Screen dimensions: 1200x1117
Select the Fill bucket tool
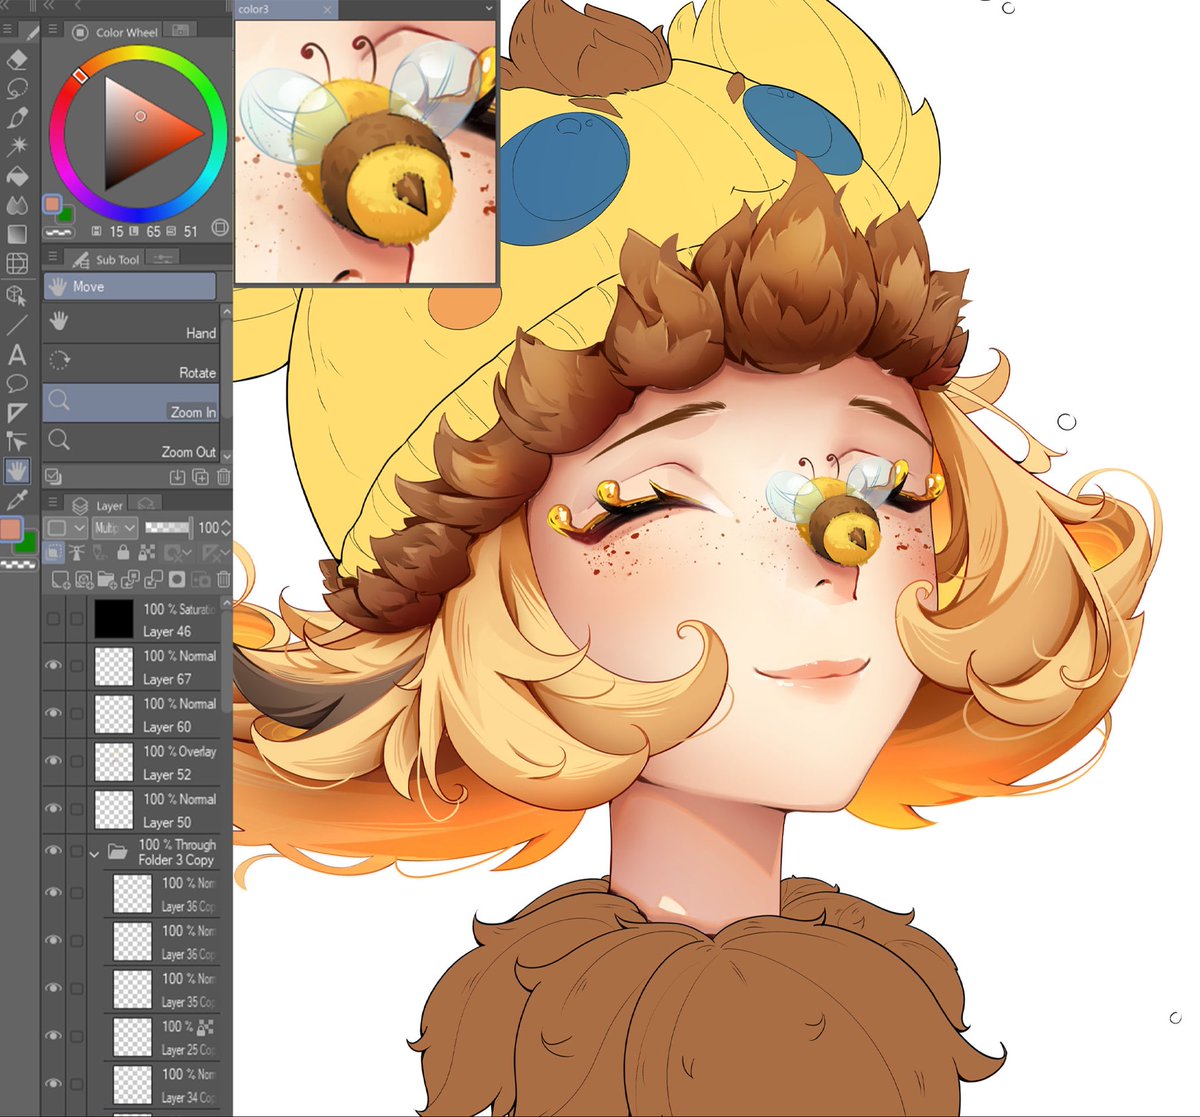pos(16,176)
